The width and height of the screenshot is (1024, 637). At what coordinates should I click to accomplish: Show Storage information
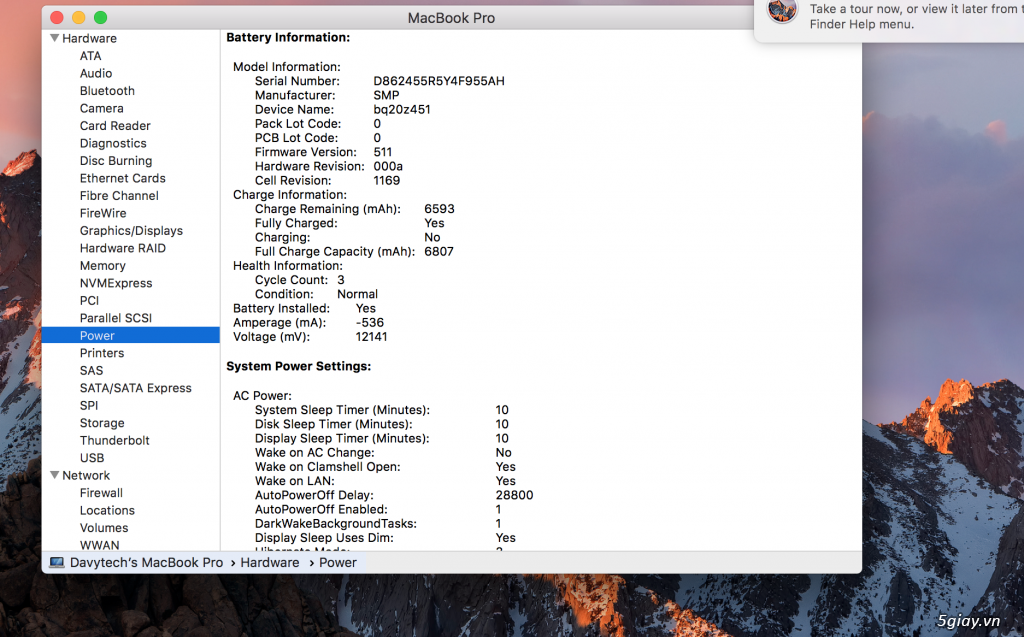coord(102,423)
